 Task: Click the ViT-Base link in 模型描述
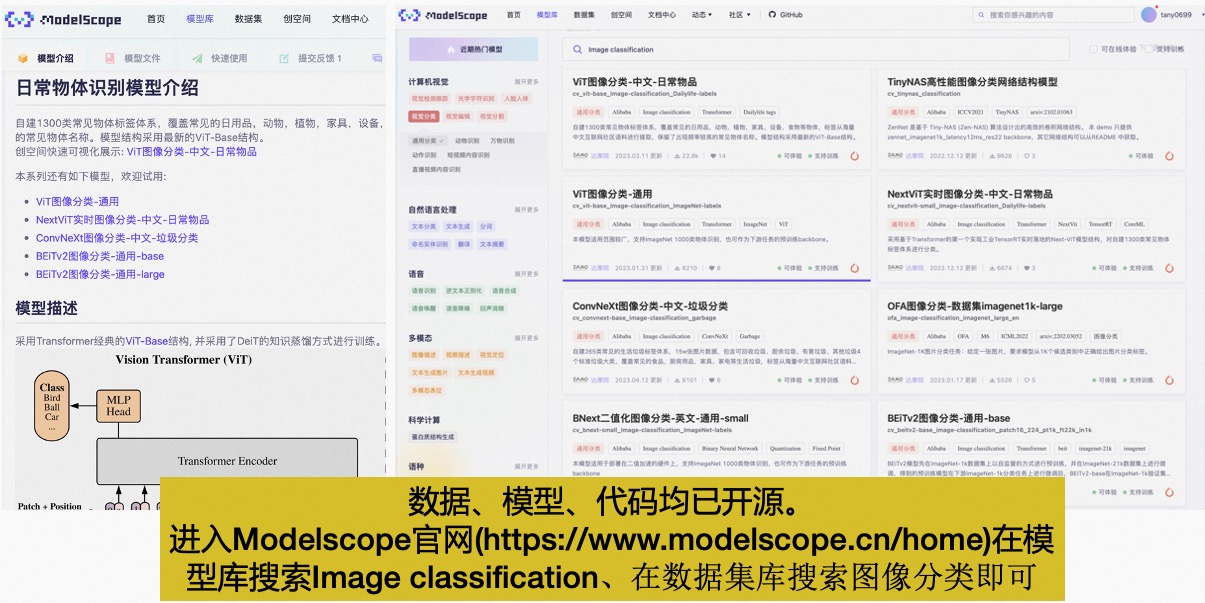(146, 341)
